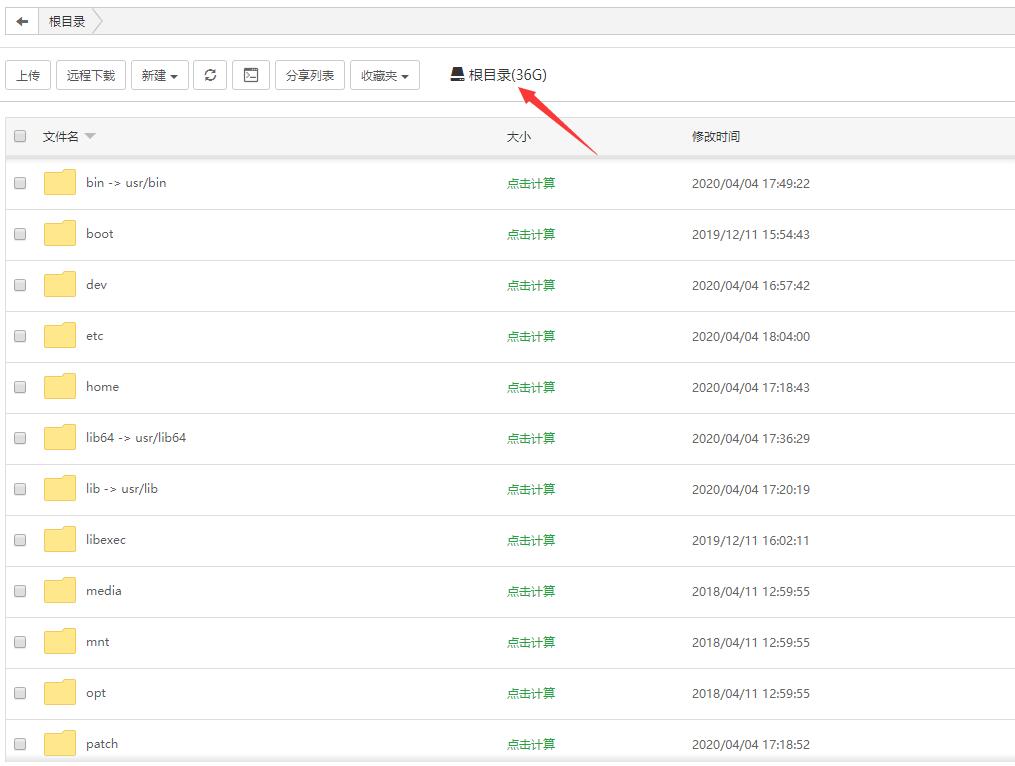1015x766 pixels.
Task: Click the lib -> usr/lib folder icon
Action: [x=60, y=489]
